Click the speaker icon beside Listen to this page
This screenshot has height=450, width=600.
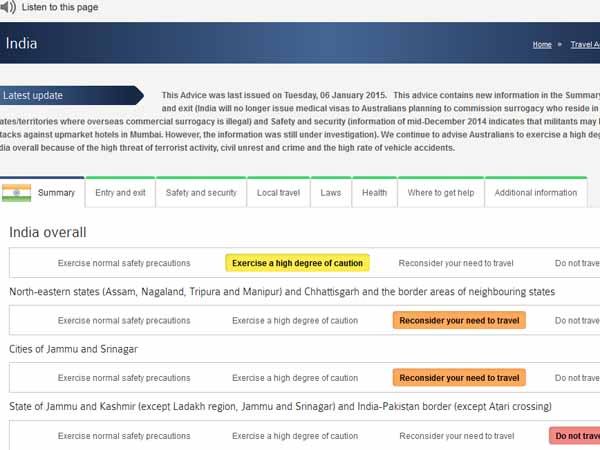coord(6,7)
